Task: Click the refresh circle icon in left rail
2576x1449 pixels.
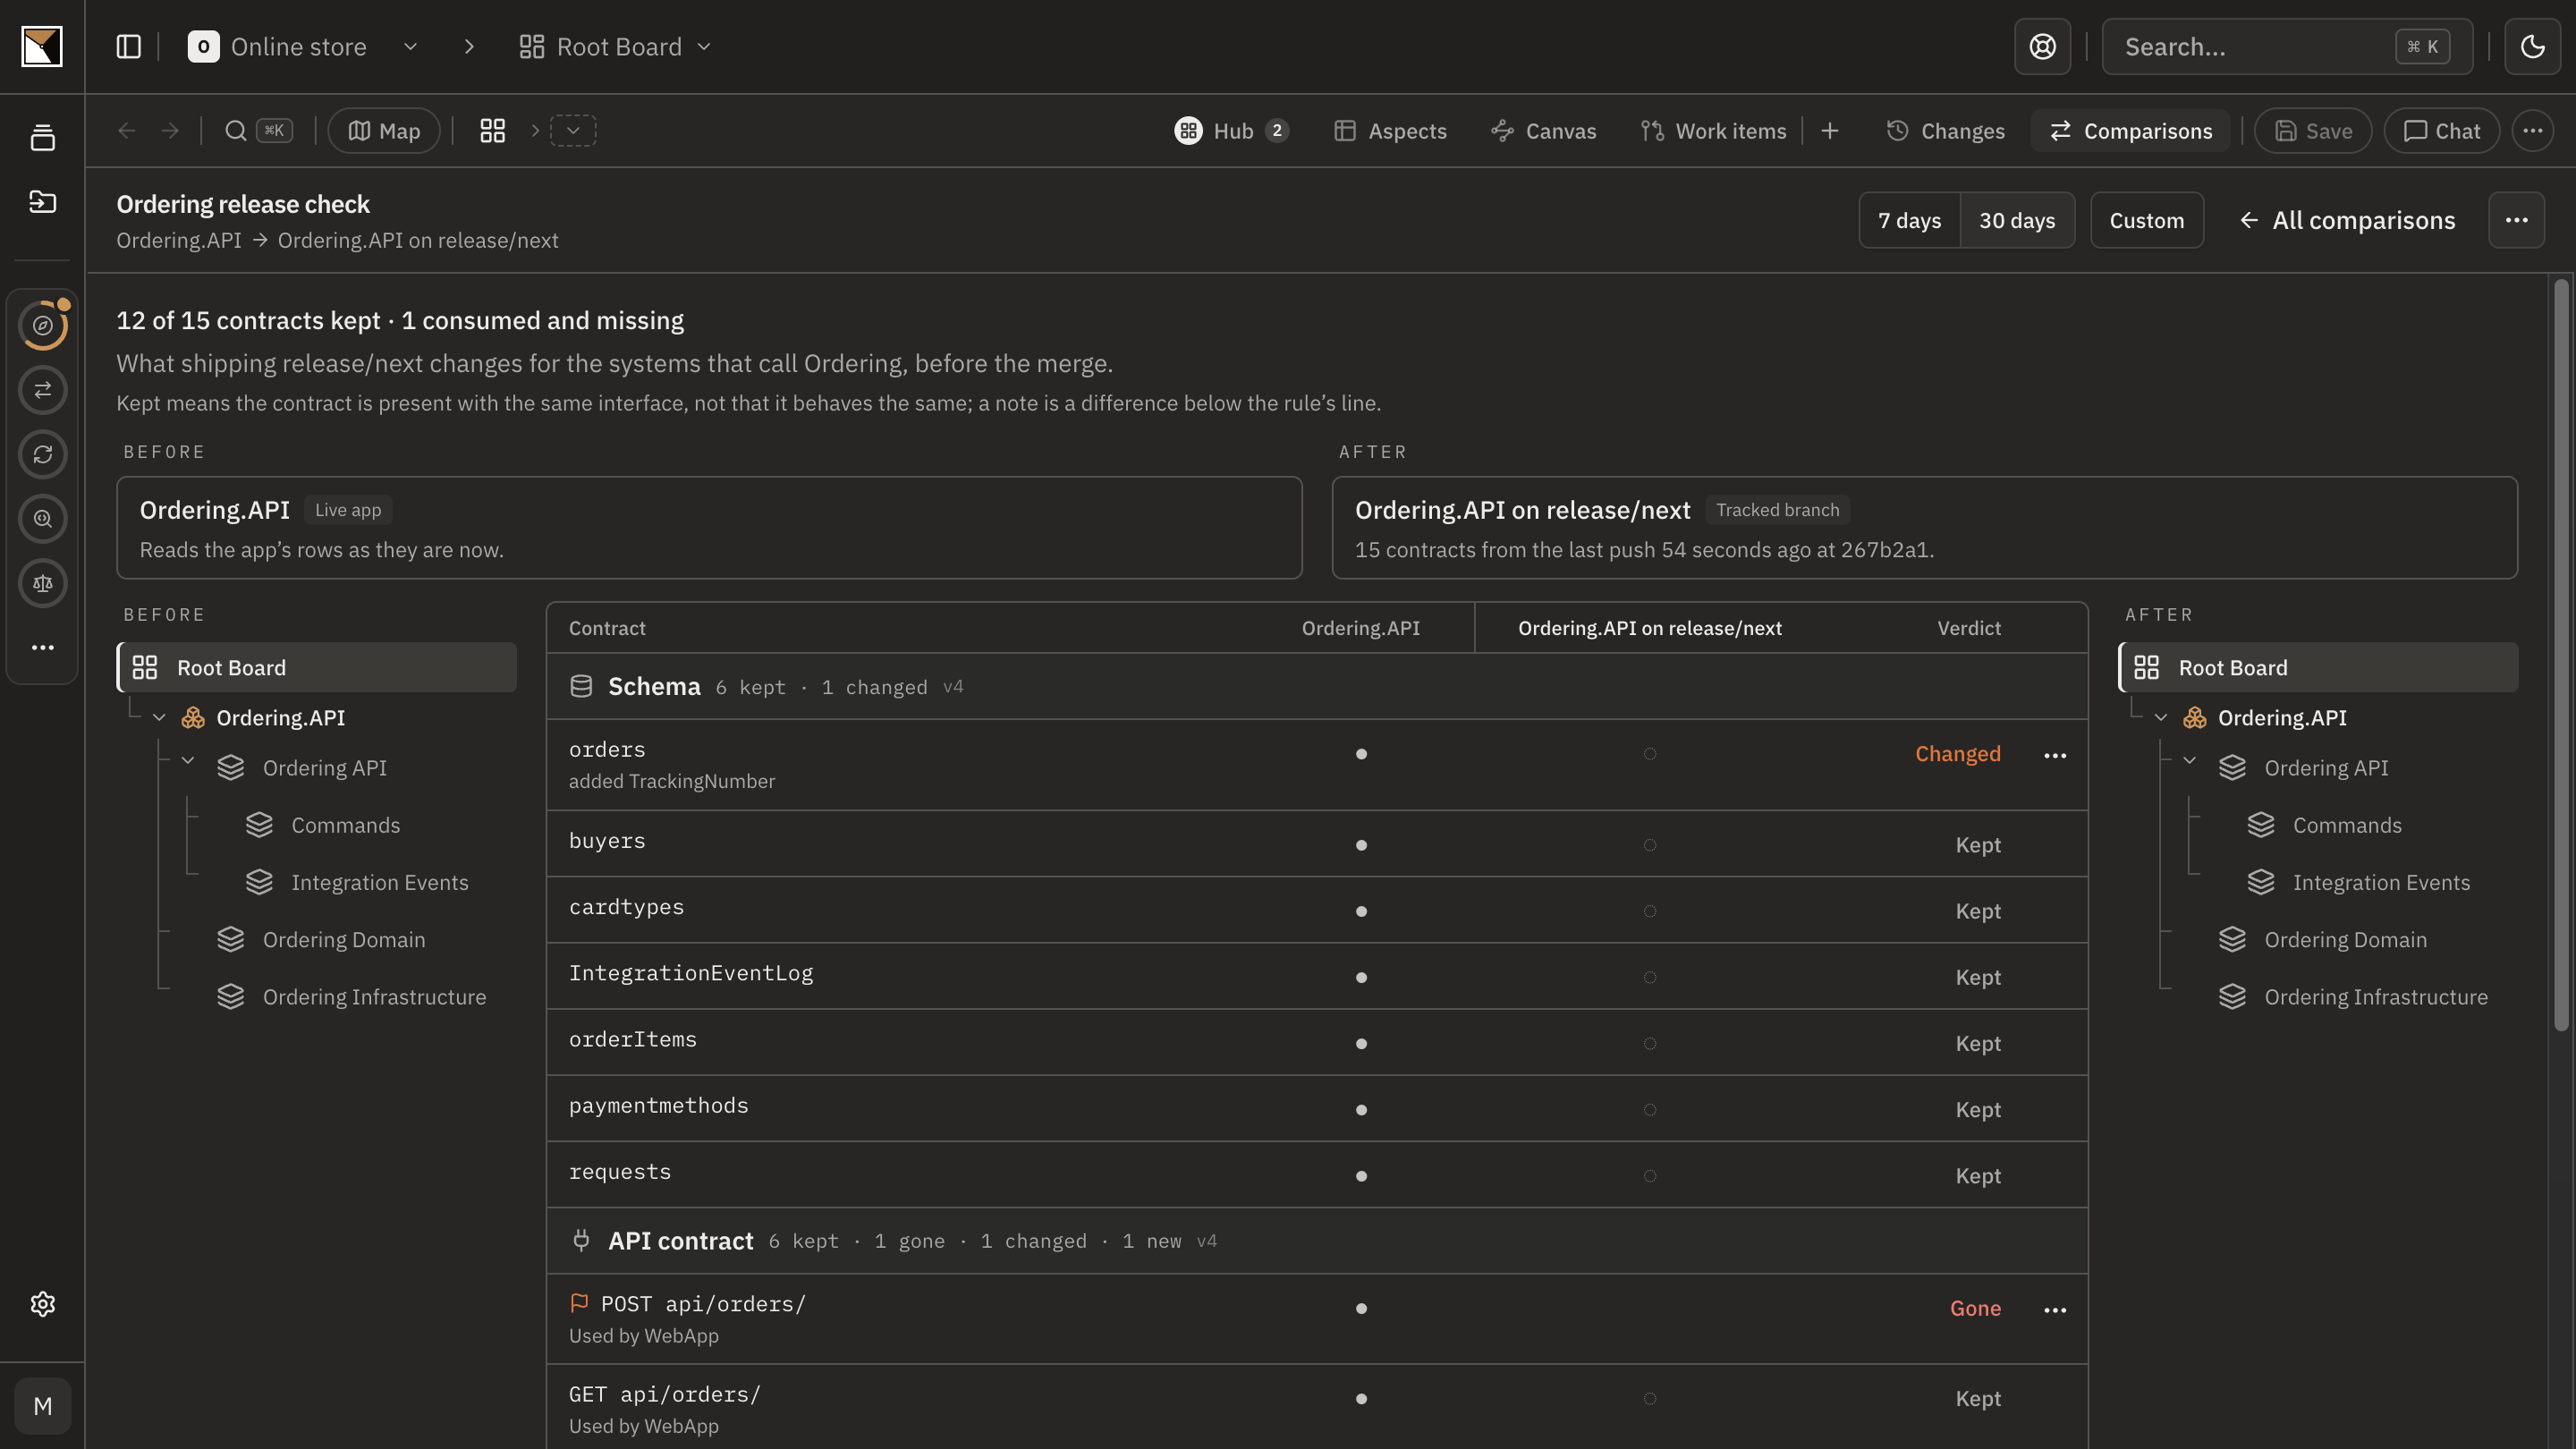Action: (x=43, y=454)
